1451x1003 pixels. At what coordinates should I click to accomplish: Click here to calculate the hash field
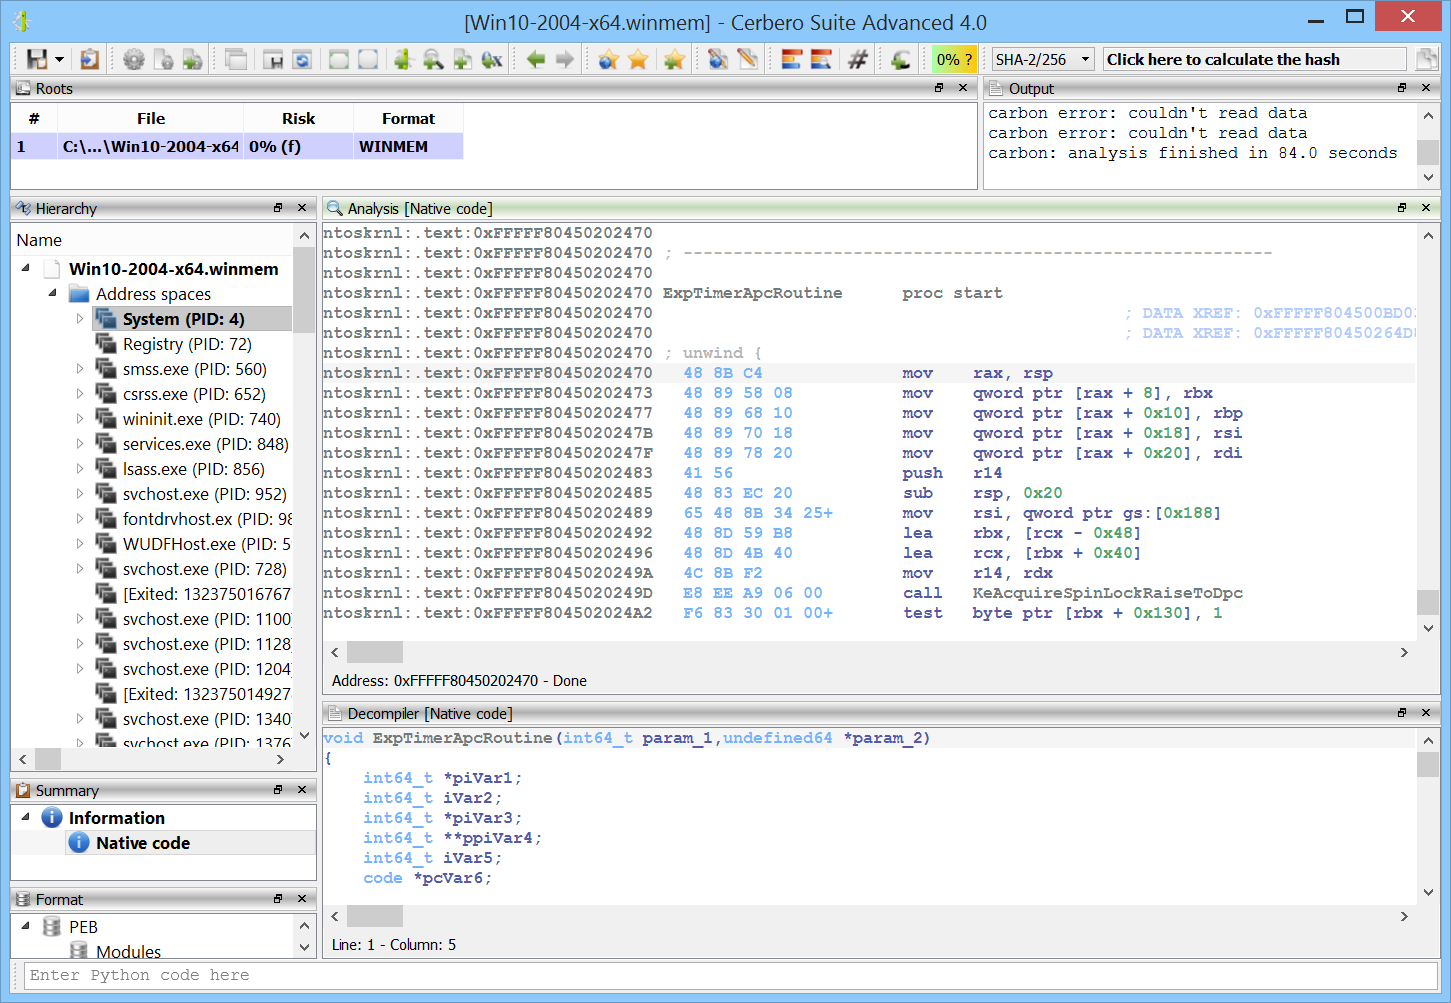click(1255, 60)
